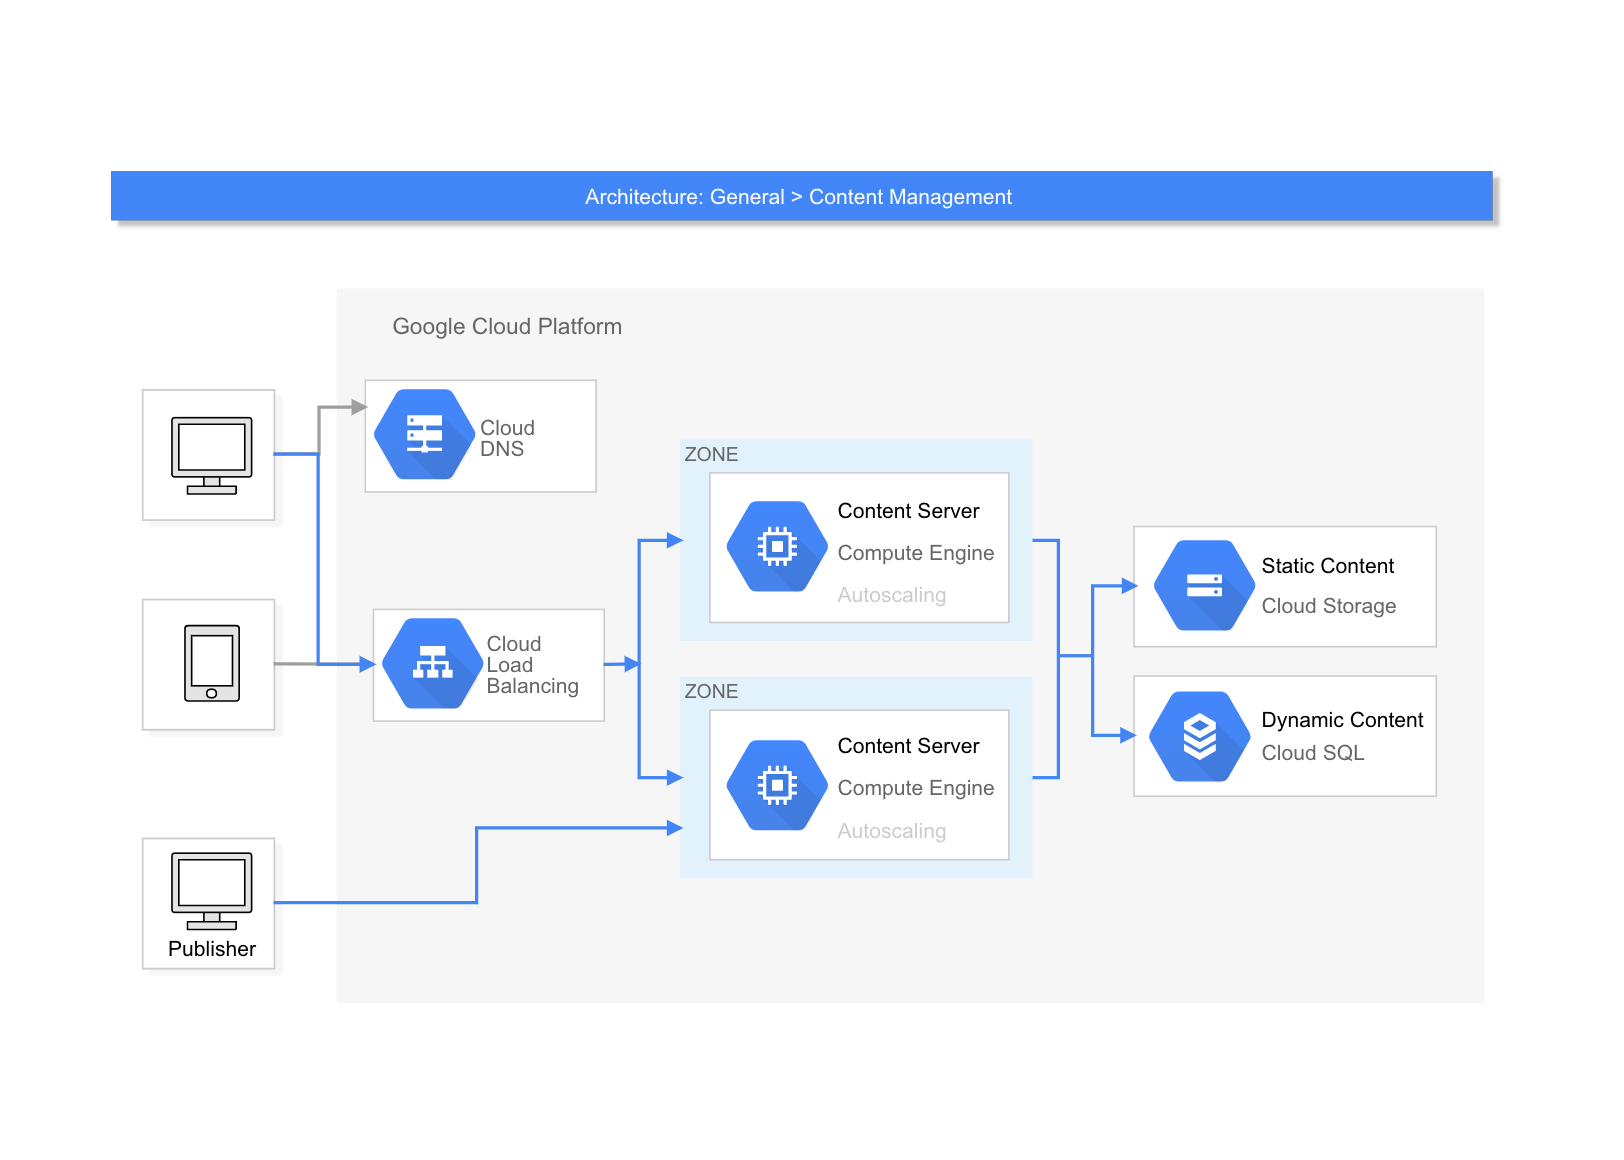Click the tablet device client icon

coord(212,663)
